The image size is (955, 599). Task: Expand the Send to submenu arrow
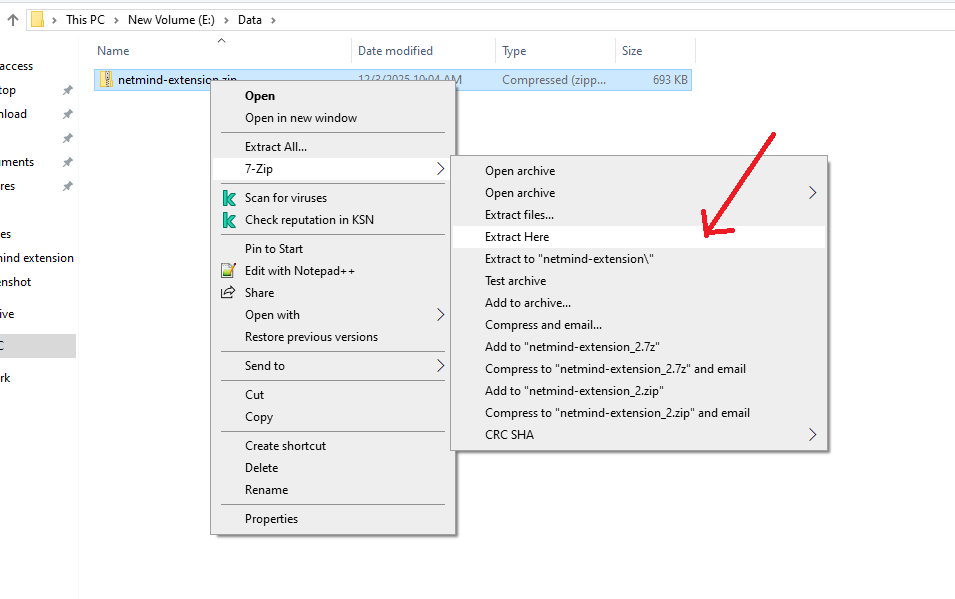tap(440, 366)
